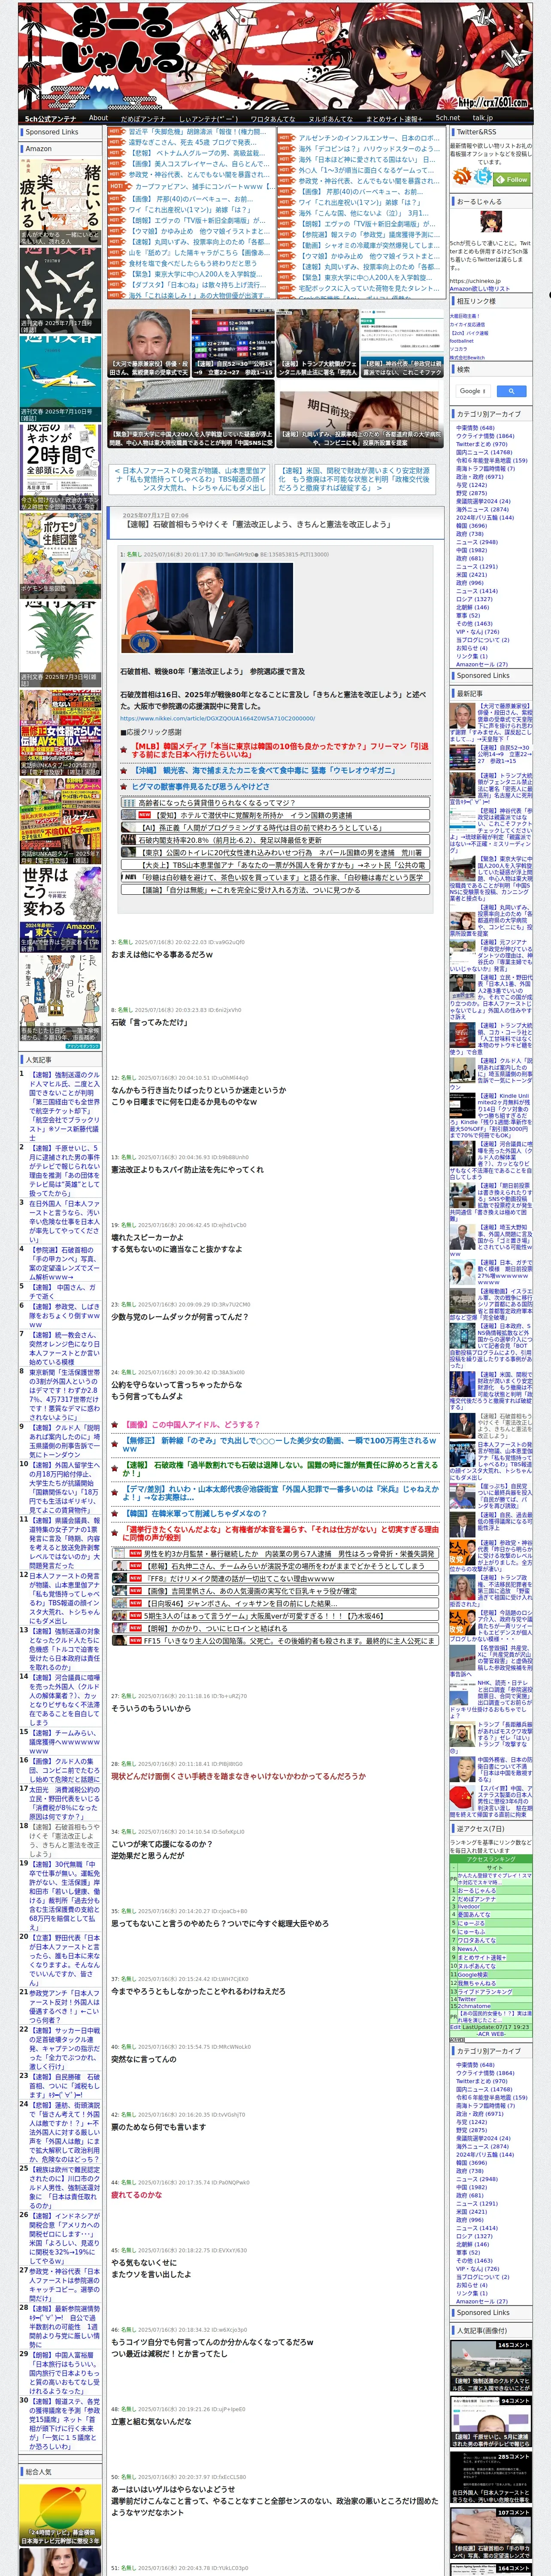Image resolution: width=551 pixels, height=2576 pixels.
Task: Open the 【MLB】韓国メディア red headline link
Action: (x=280, y=750)
